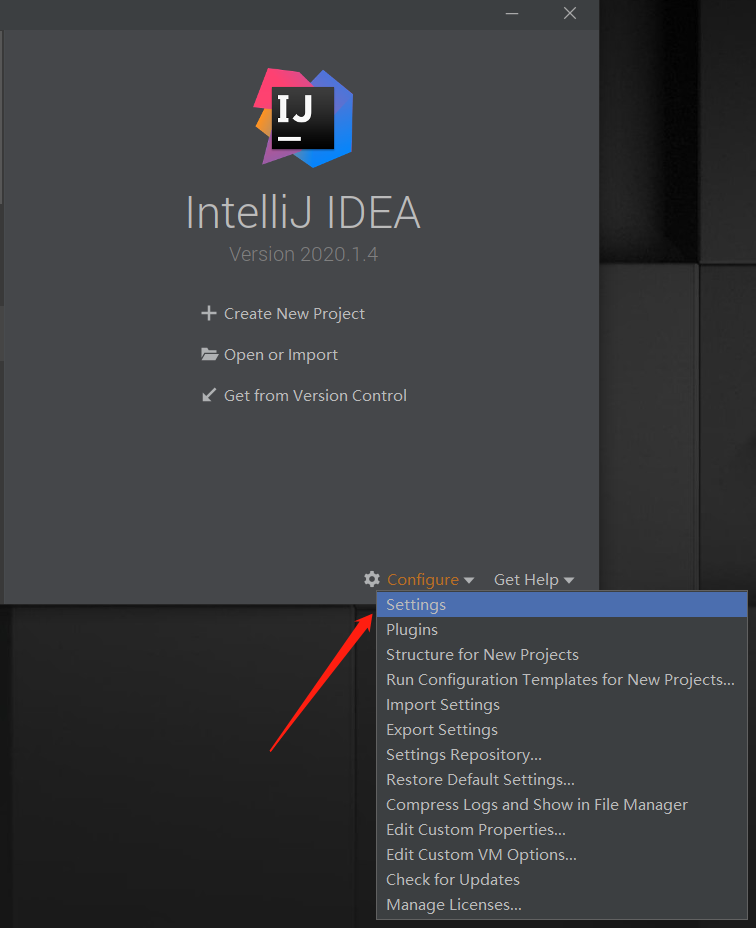The image size is (756, 928).
Task: Open Edit Custom Properties...
Action: [x=562, y=830]
